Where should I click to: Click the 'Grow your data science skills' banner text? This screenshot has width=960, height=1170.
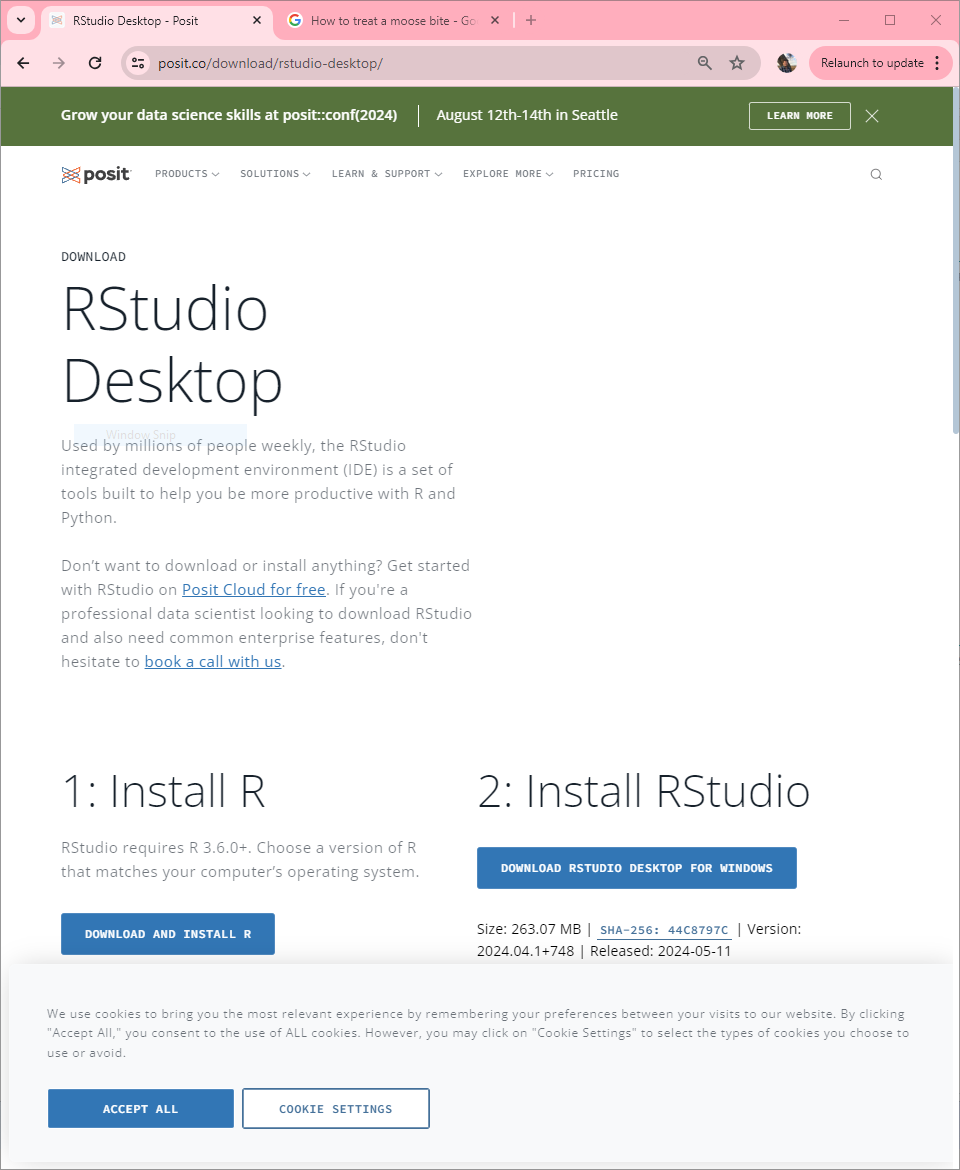[229, 116]
